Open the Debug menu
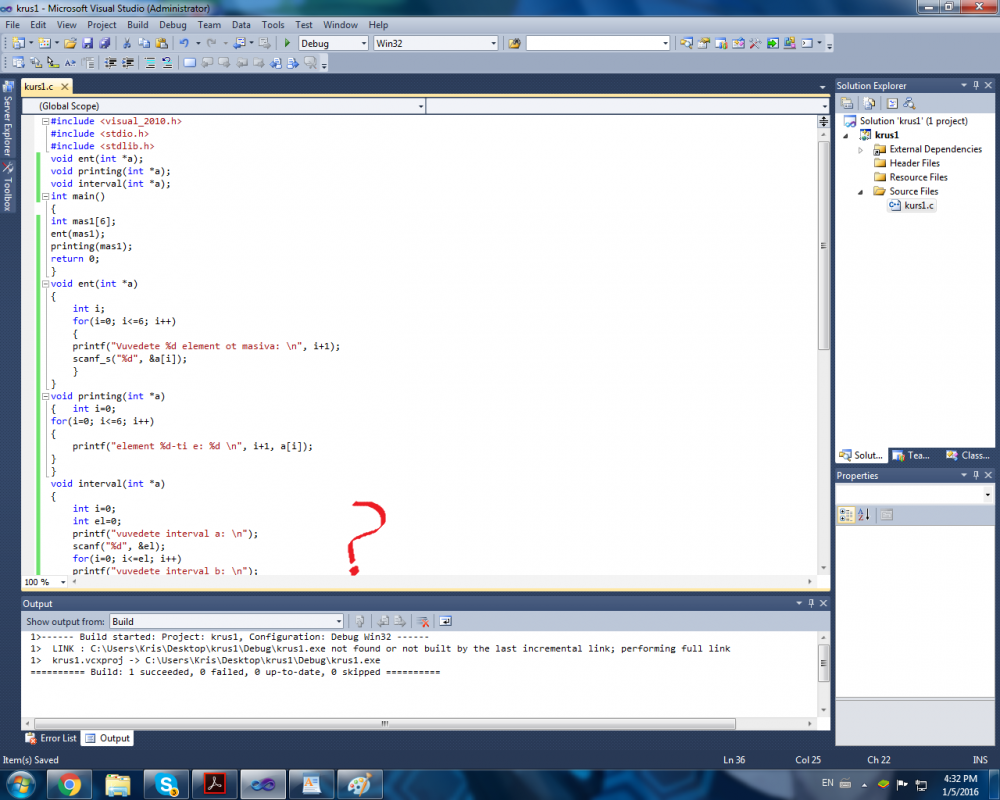Screen dimensions: 1000x800 173,25
